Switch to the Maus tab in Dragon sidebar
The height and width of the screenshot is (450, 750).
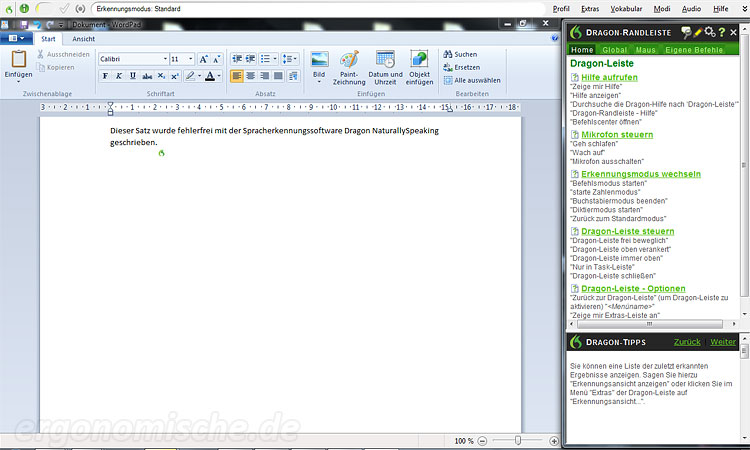click(645, 50)
